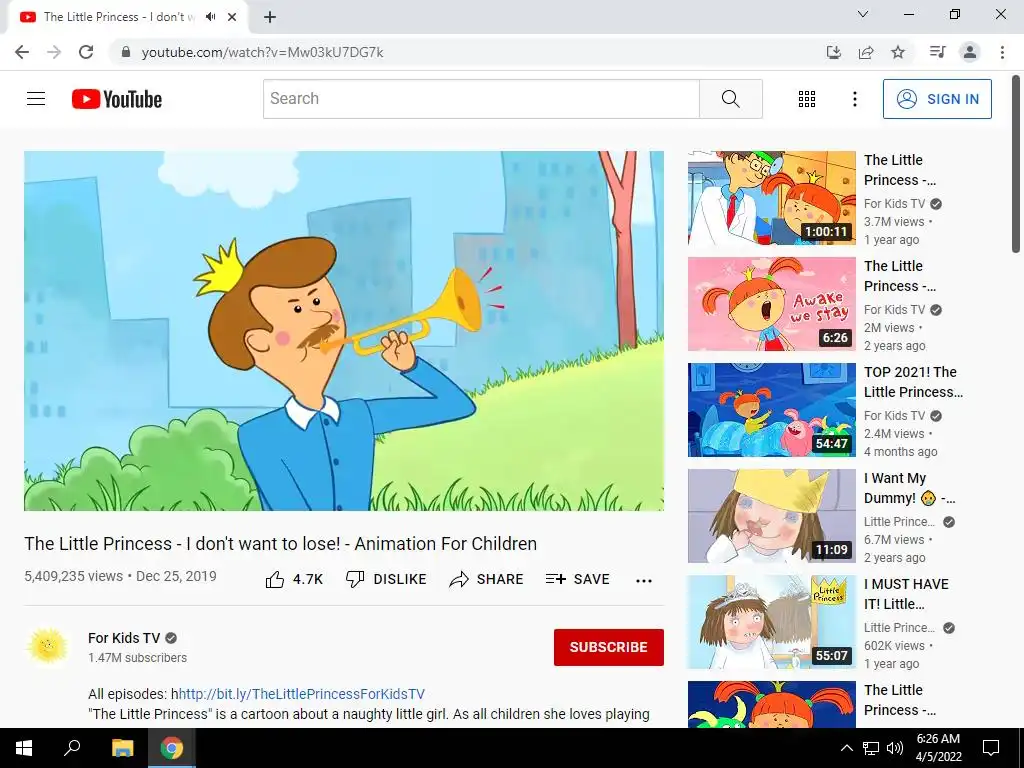Open For Kids TV channel name link
This screenshot has height=768, width=1024.
[x=124, y=638]
